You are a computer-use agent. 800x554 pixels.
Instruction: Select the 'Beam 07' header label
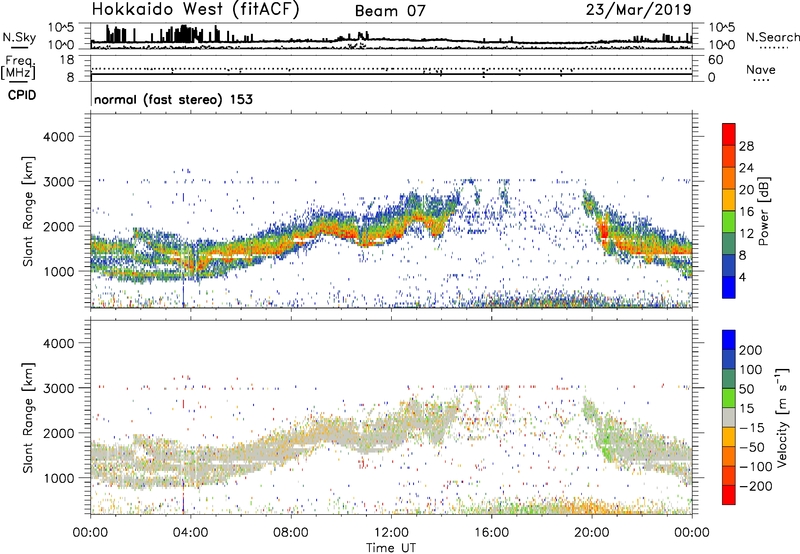coord(390,11)
